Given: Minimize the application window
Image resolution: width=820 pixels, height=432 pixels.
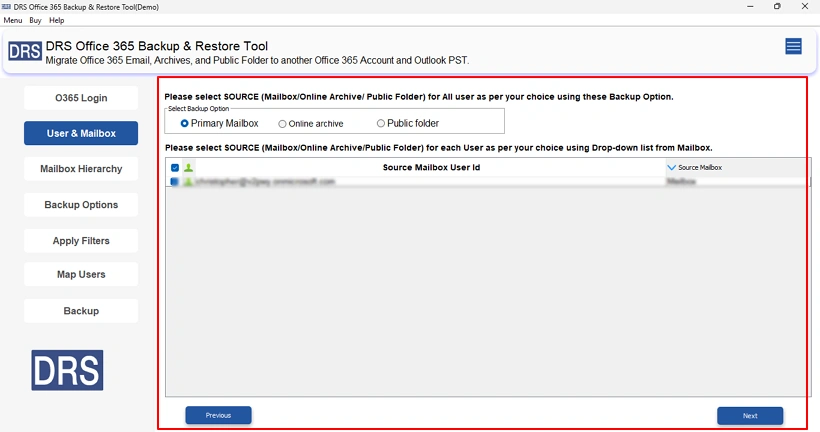Looking at the screenshot, I should pos(750,6).
